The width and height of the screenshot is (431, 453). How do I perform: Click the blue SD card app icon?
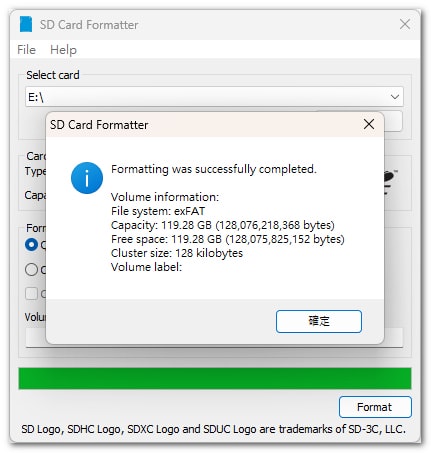pyautogui.click(x=26, y=24)
